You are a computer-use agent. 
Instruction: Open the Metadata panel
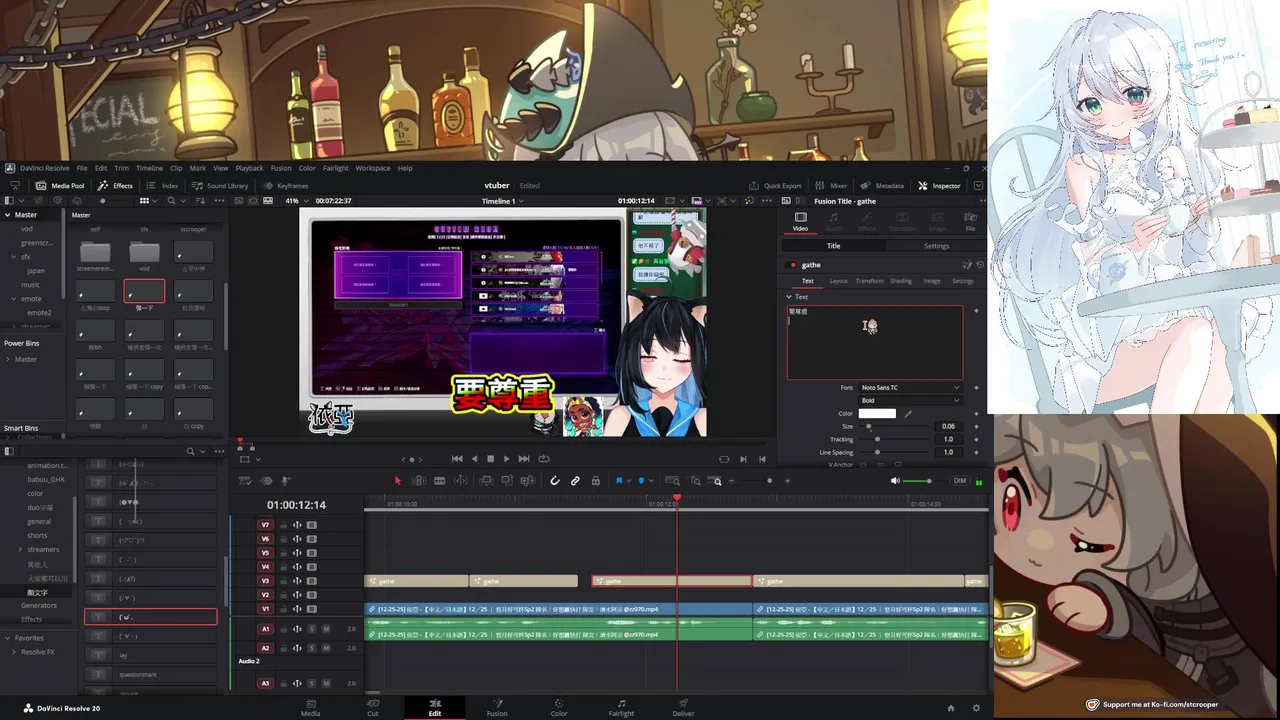click(882, 185)
